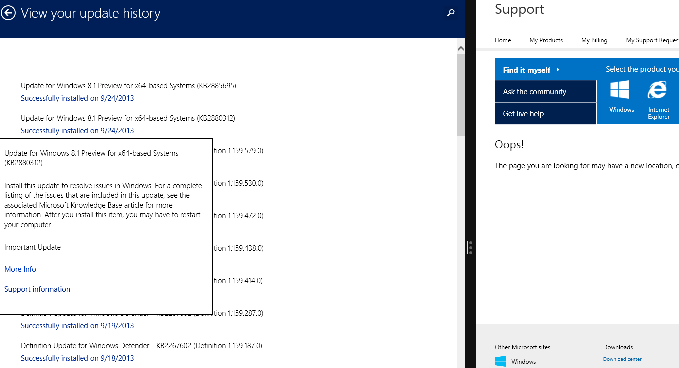679x368 pixels.
Task: Click the View your update history title
Action: coord(91,13)
